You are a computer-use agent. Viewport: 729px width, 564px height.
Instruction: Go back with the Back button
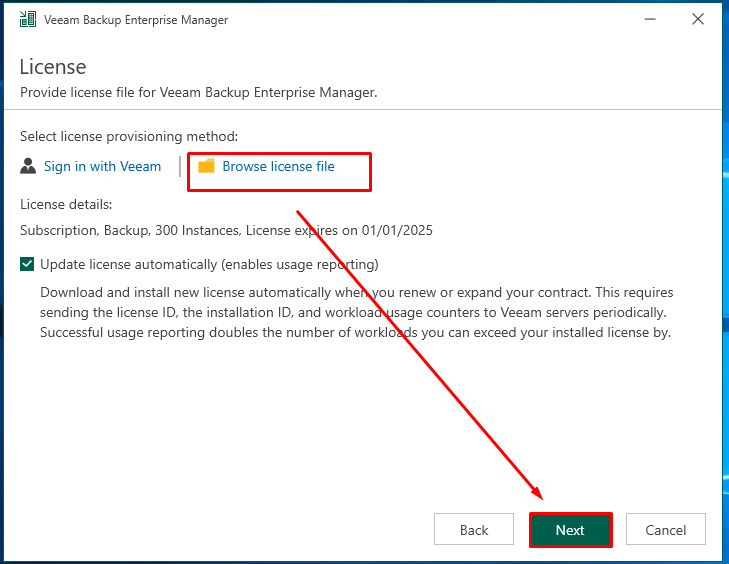474,530
